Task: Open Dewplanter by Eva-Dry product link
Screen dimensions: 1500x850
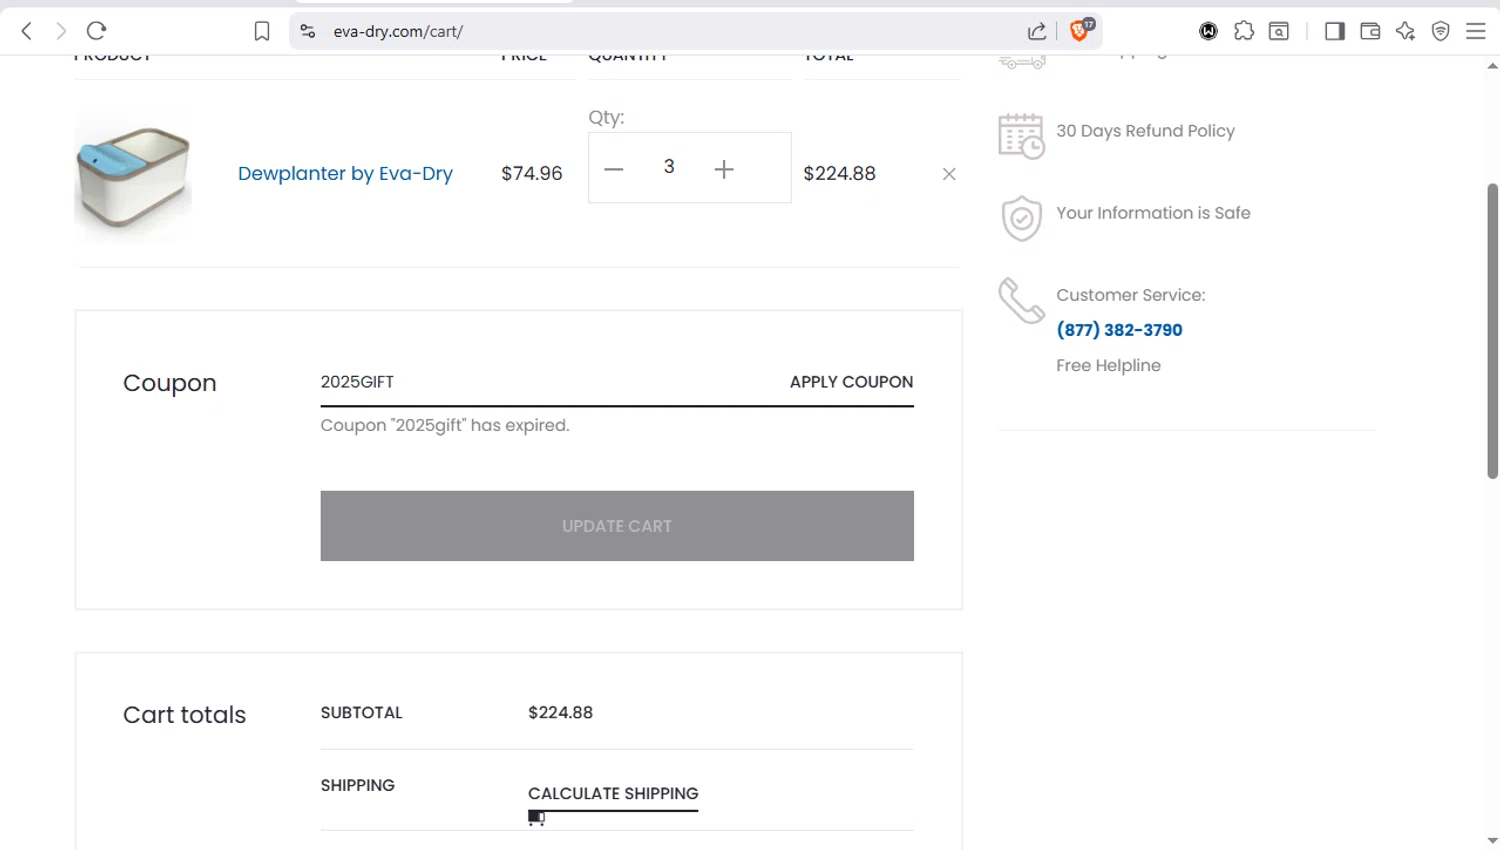Action: (345, 173)
